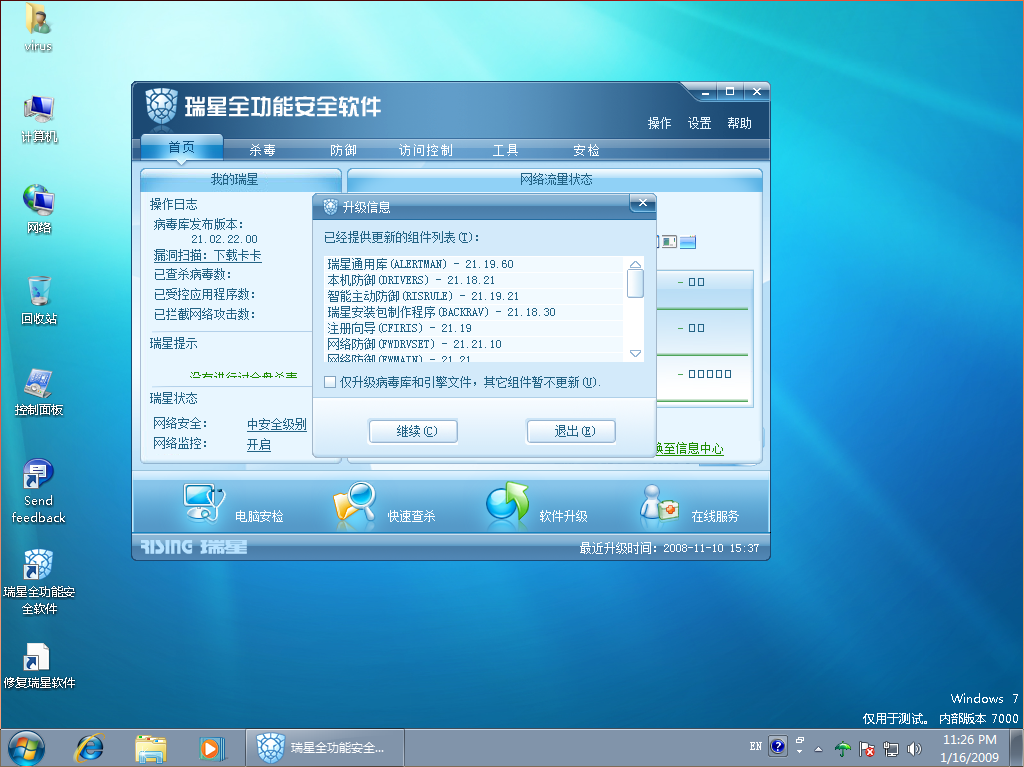
Task: Switch to the 访问控制 access control tab
Action: coord(425,150)
